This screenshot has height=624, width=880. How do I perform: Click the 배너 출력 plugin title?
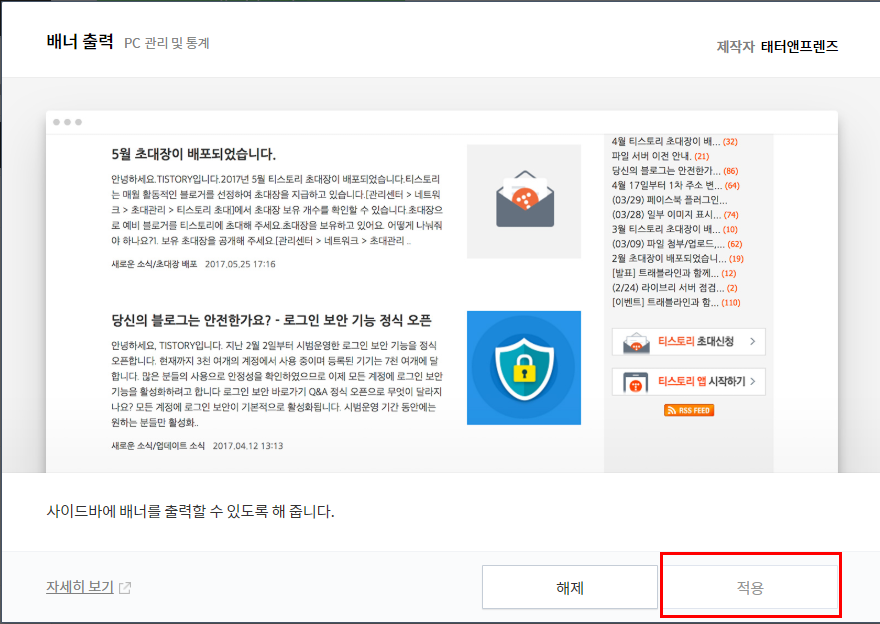click(80, 42)
